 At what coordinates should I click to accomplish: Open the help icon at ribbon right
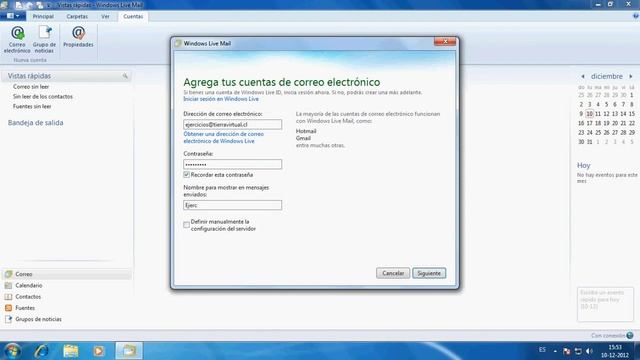[x=636, y=16]
